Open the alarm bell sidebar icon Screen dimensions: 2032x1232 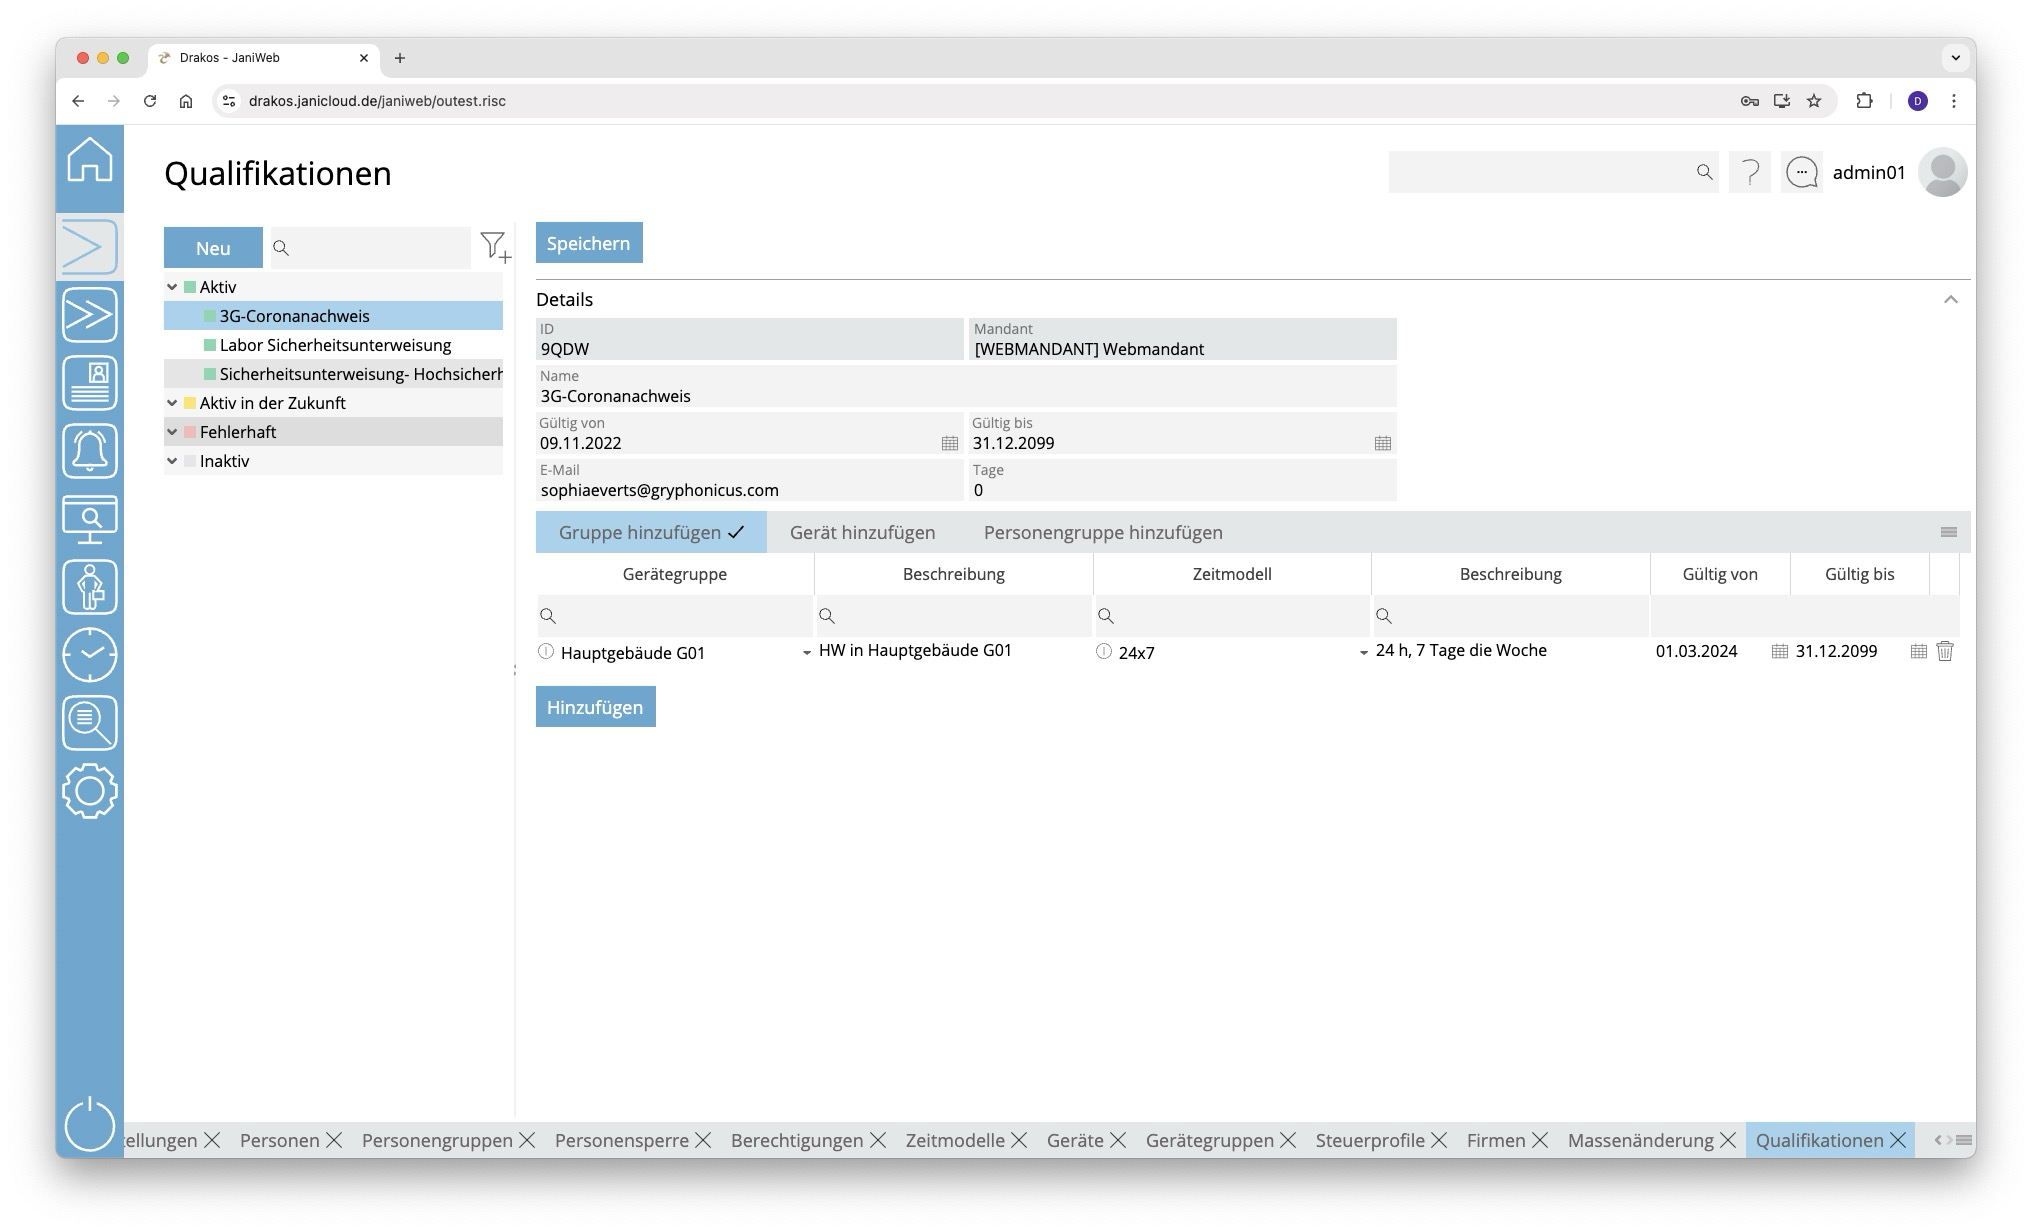90,451
